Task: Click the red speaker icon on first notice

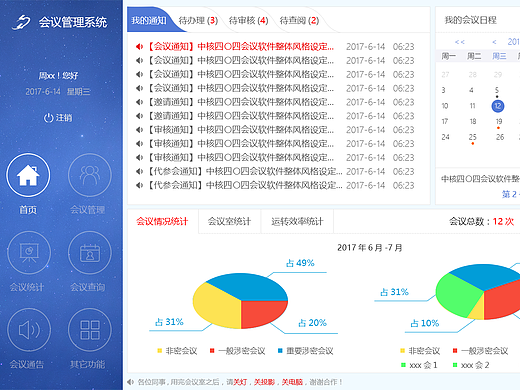Action: click(139, 47)
